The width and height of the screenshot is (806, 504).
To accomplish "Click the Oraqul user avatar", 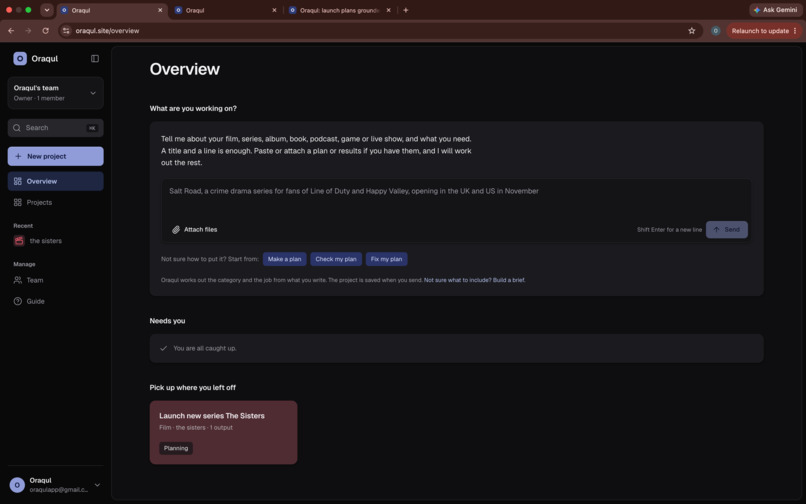I will (17, 485).
